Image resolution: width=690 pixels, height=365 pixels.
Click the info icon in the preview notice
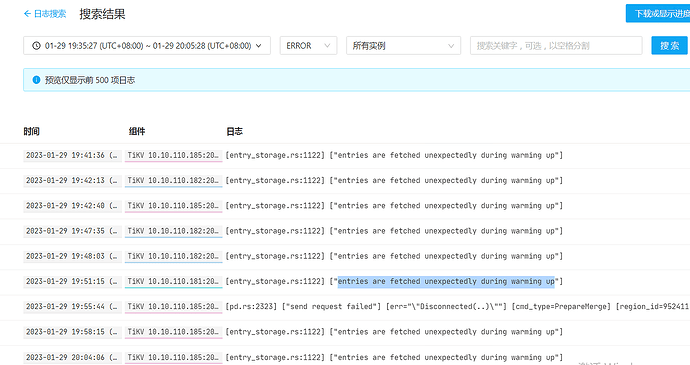point(37,80)
